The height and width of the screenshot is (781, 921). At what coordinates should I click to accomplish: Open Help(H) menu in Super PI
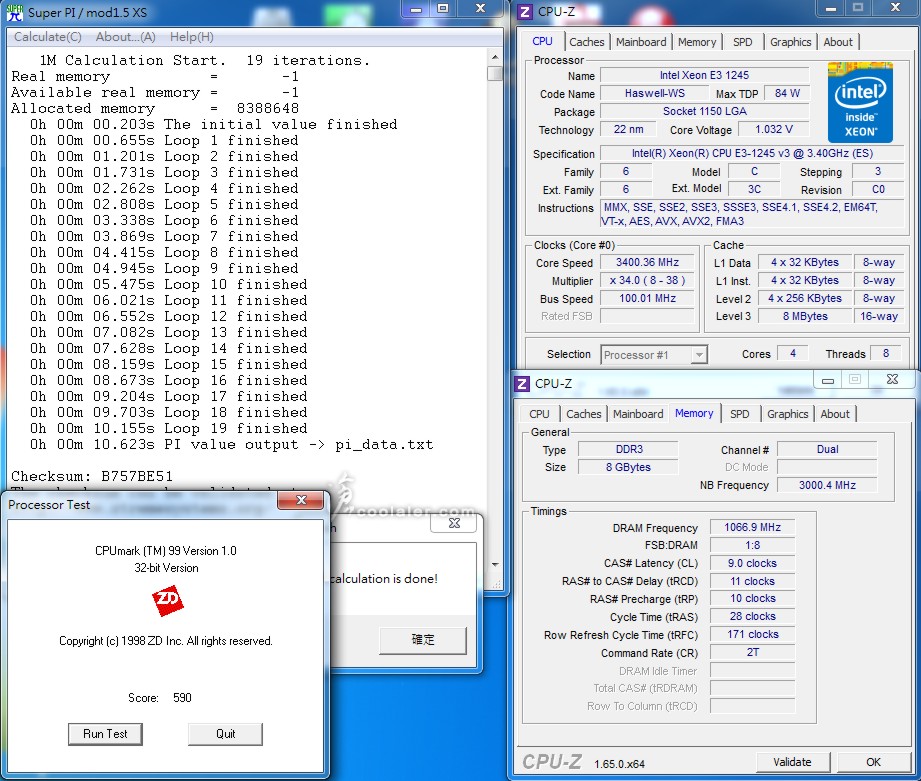[x=191, y=36]
